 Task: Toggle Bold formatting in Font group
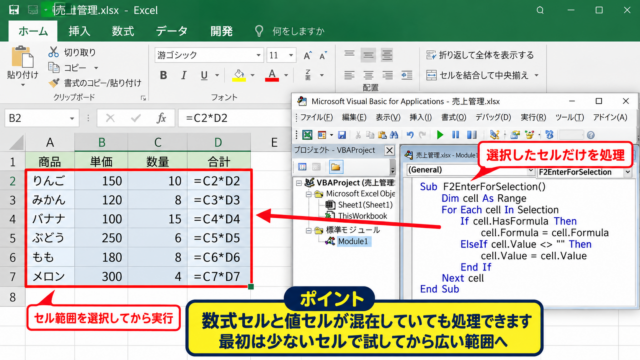[x=163, y=75]
